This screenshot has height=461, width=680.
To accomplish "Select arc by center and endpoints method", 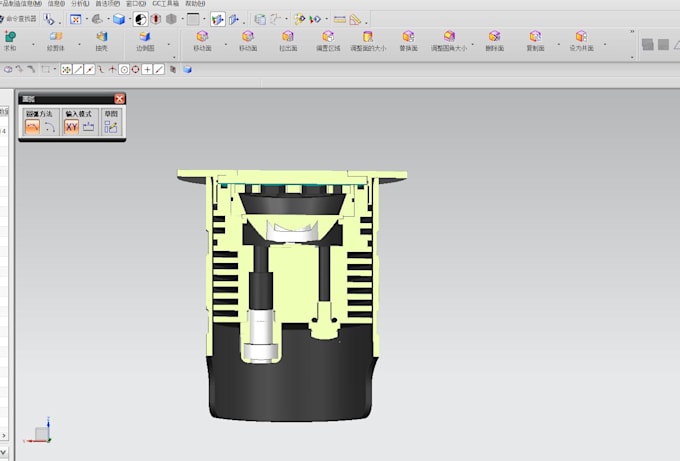I will [49, 127].
